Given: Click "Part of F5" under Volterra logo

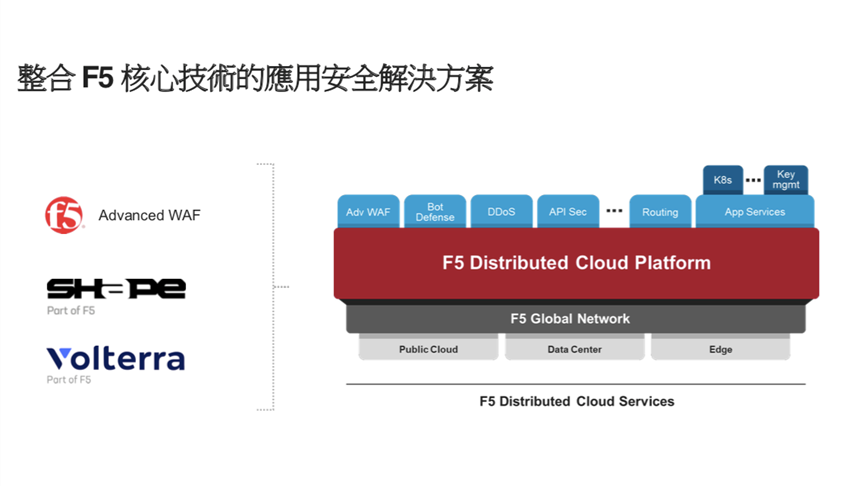Looking at the screenshot, I should tap(69, 380).
